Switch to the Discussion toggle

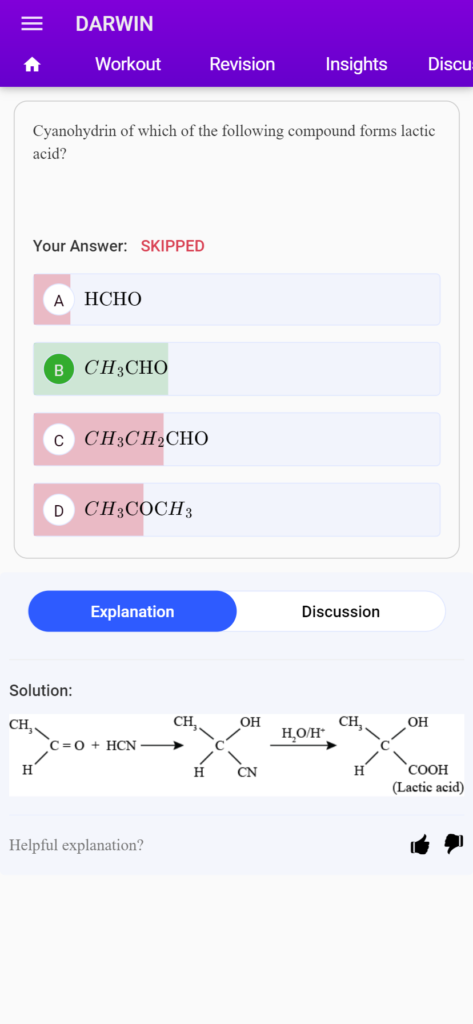pos(340,611)
